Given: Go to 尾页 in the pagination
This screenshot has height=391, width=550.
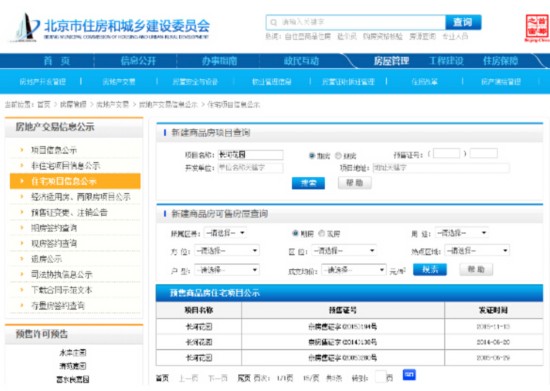Looking at the screenshot, I should point(244,378).
